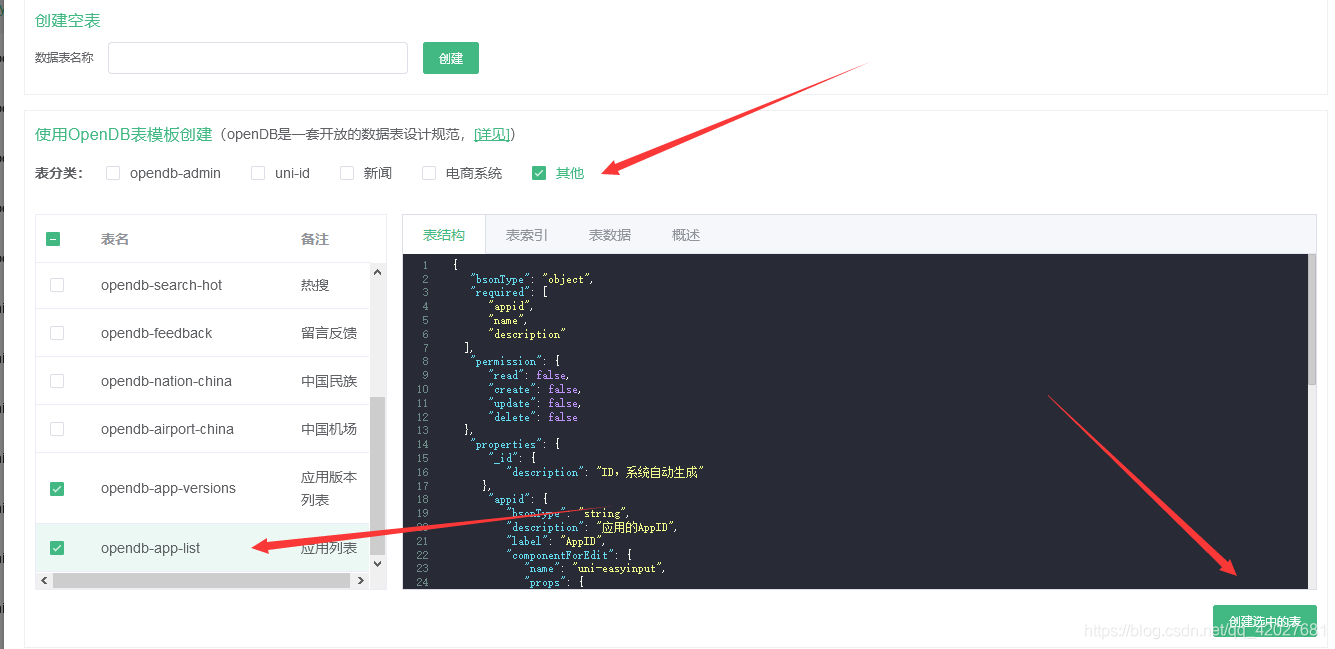Image resolution: width=1335 pixels, height=649 pixels.
Task: Check the 新闻 category checkbox
Action: pyautogui.click(x=347, y=173)
